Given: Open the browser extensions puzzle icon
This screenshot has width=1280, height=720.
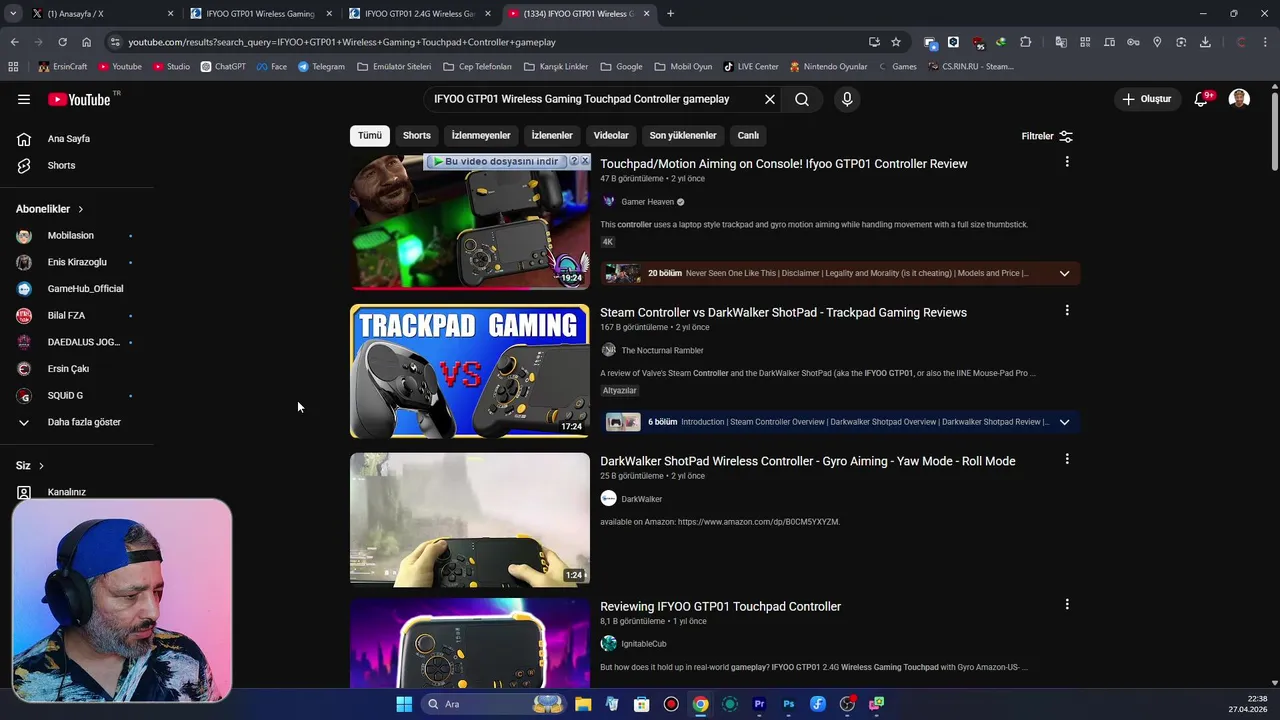Looking at the screenshot, I should (x=1025, y=42).
